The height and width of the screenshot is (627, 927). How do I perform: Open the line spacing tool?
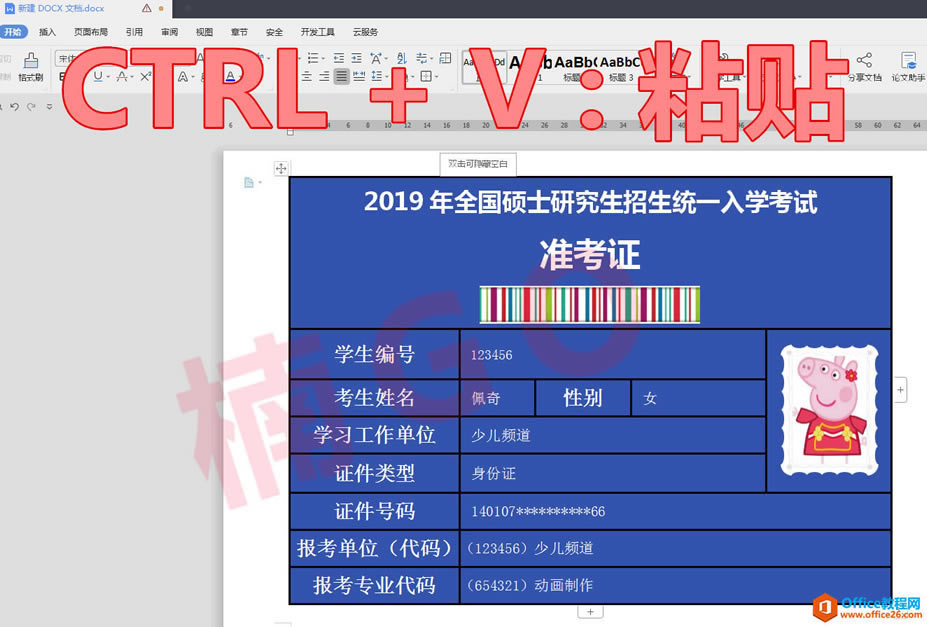[376, 76]
